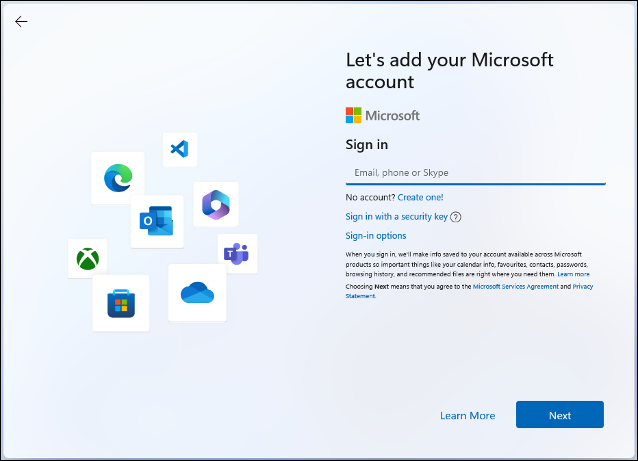Click the back arrow button

point(21,21)
